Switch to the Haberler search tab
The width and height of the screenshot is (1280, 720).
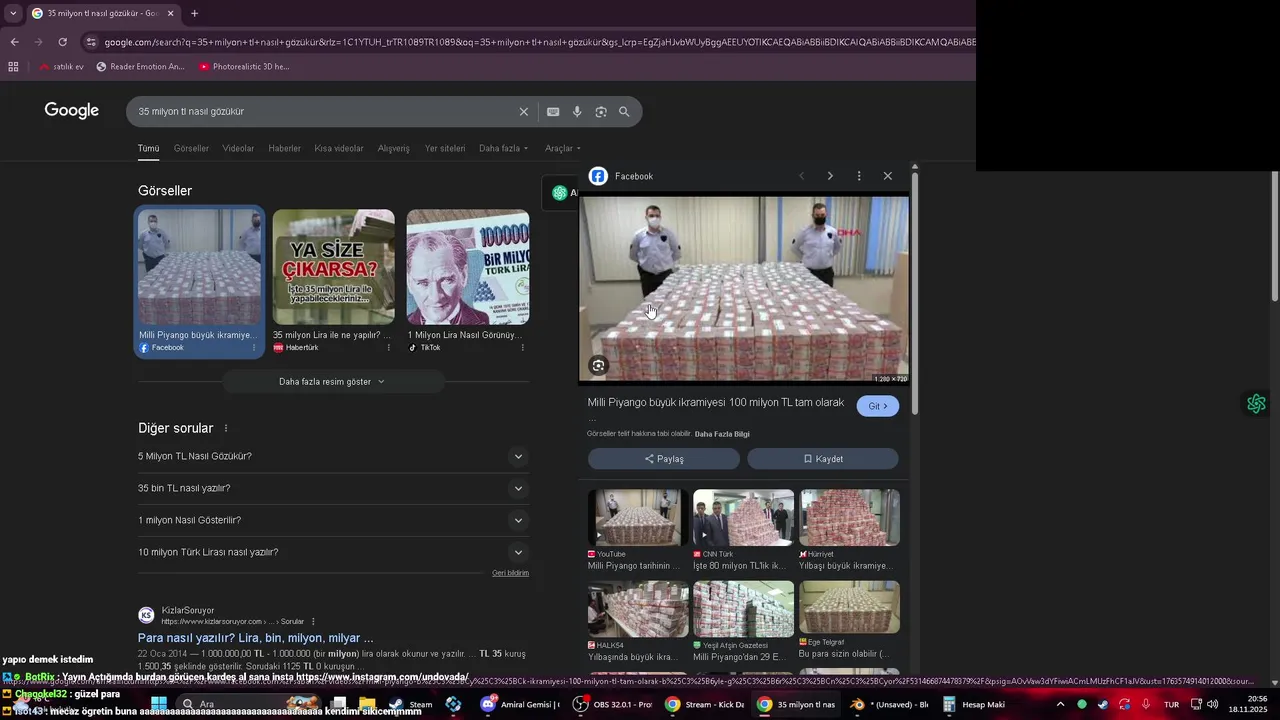coord(284,148)
